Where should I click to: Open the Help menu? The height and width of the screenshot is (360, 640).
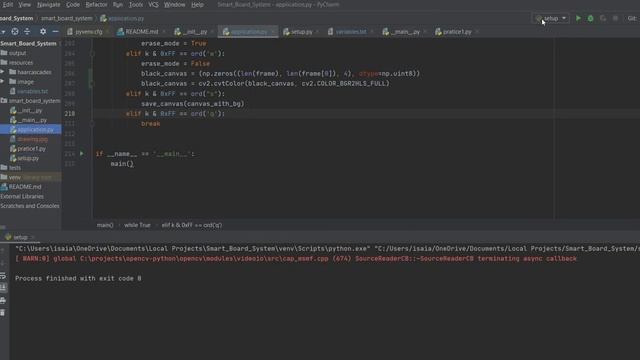pos(198,5)
